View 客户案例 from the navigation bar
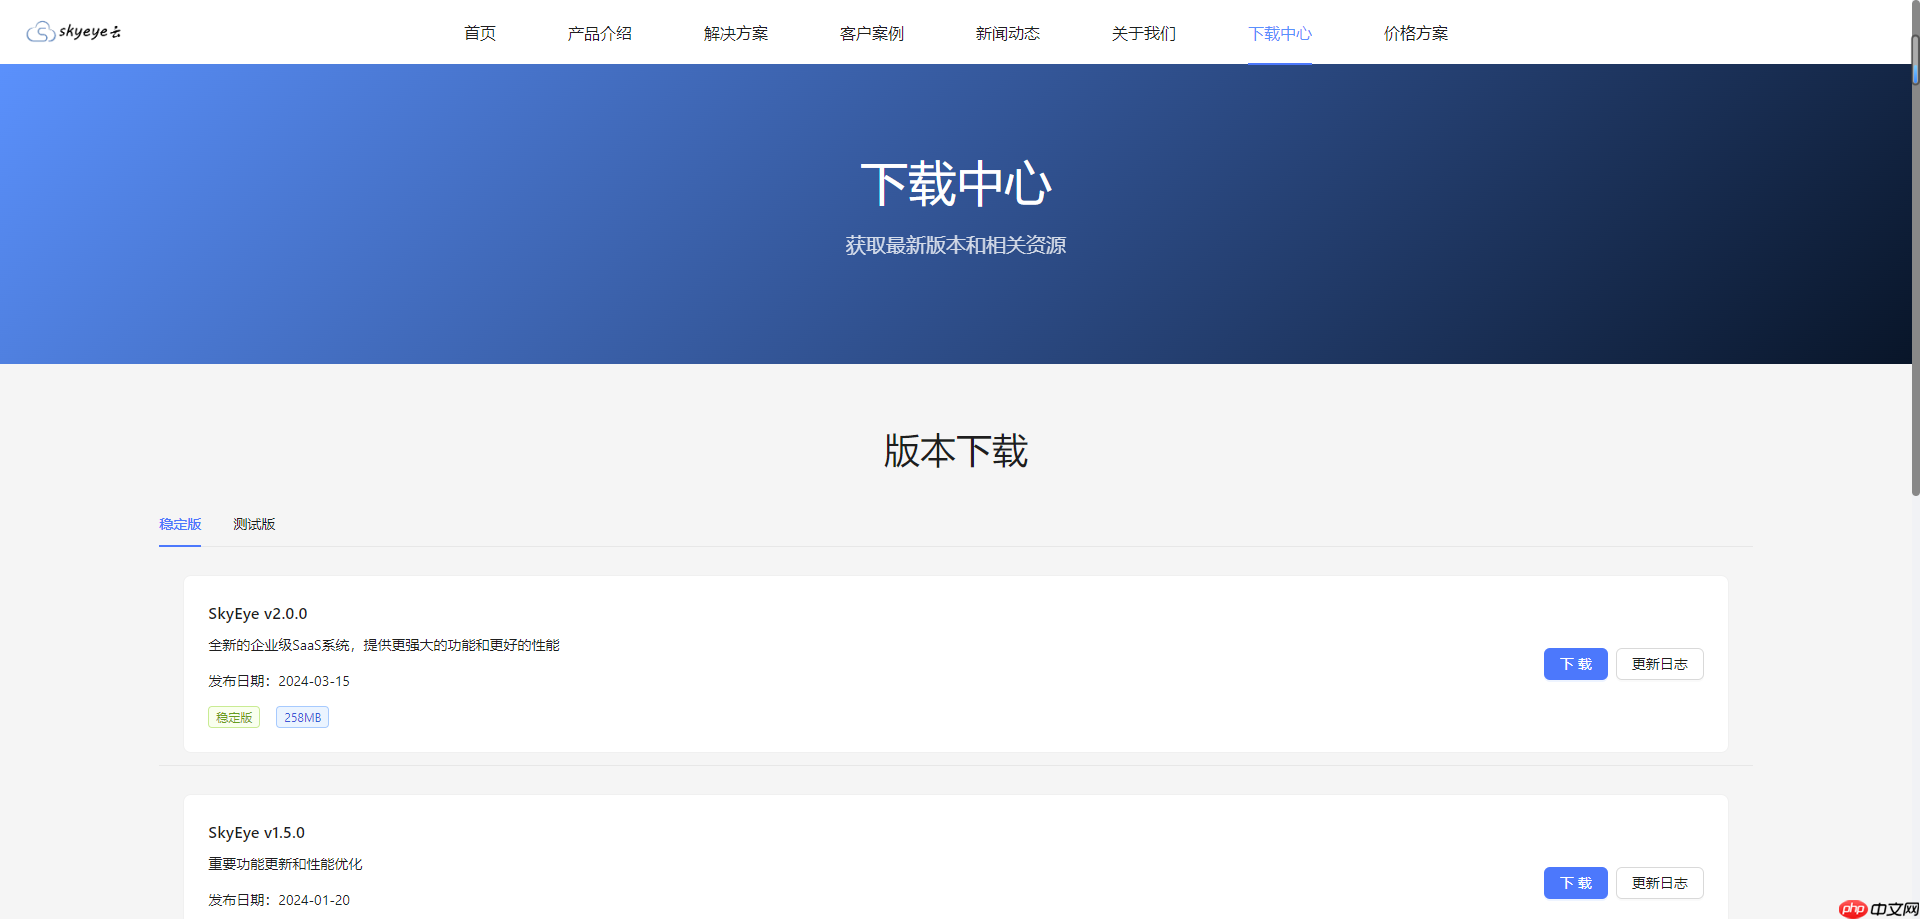 (871, 33)
